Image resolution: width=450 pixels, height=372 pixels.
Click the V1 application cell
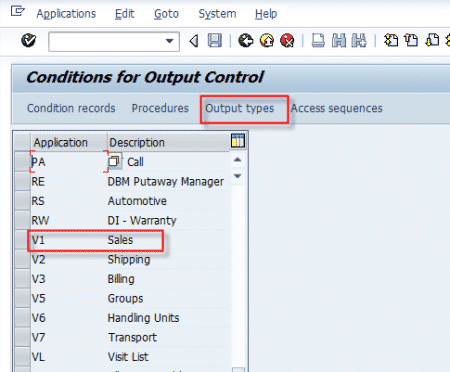(69, 240)
